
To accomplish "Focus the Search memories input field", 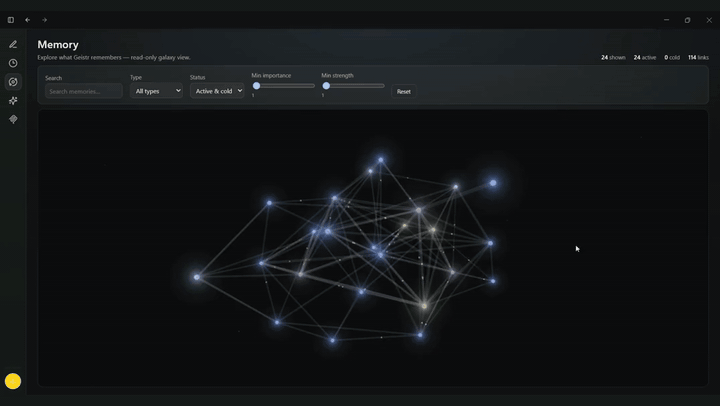I will coord(84,91).
